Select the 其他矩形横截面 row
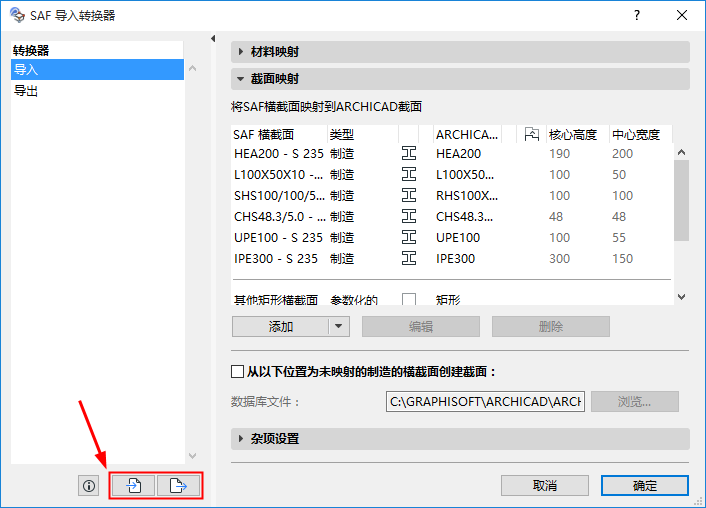 (x=452, y=299)
